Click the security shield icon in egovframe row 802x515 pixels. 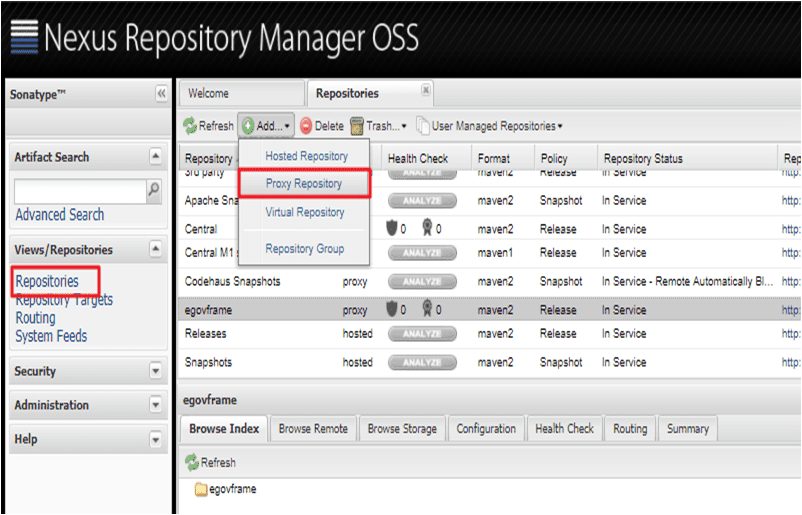coord(392,309)
